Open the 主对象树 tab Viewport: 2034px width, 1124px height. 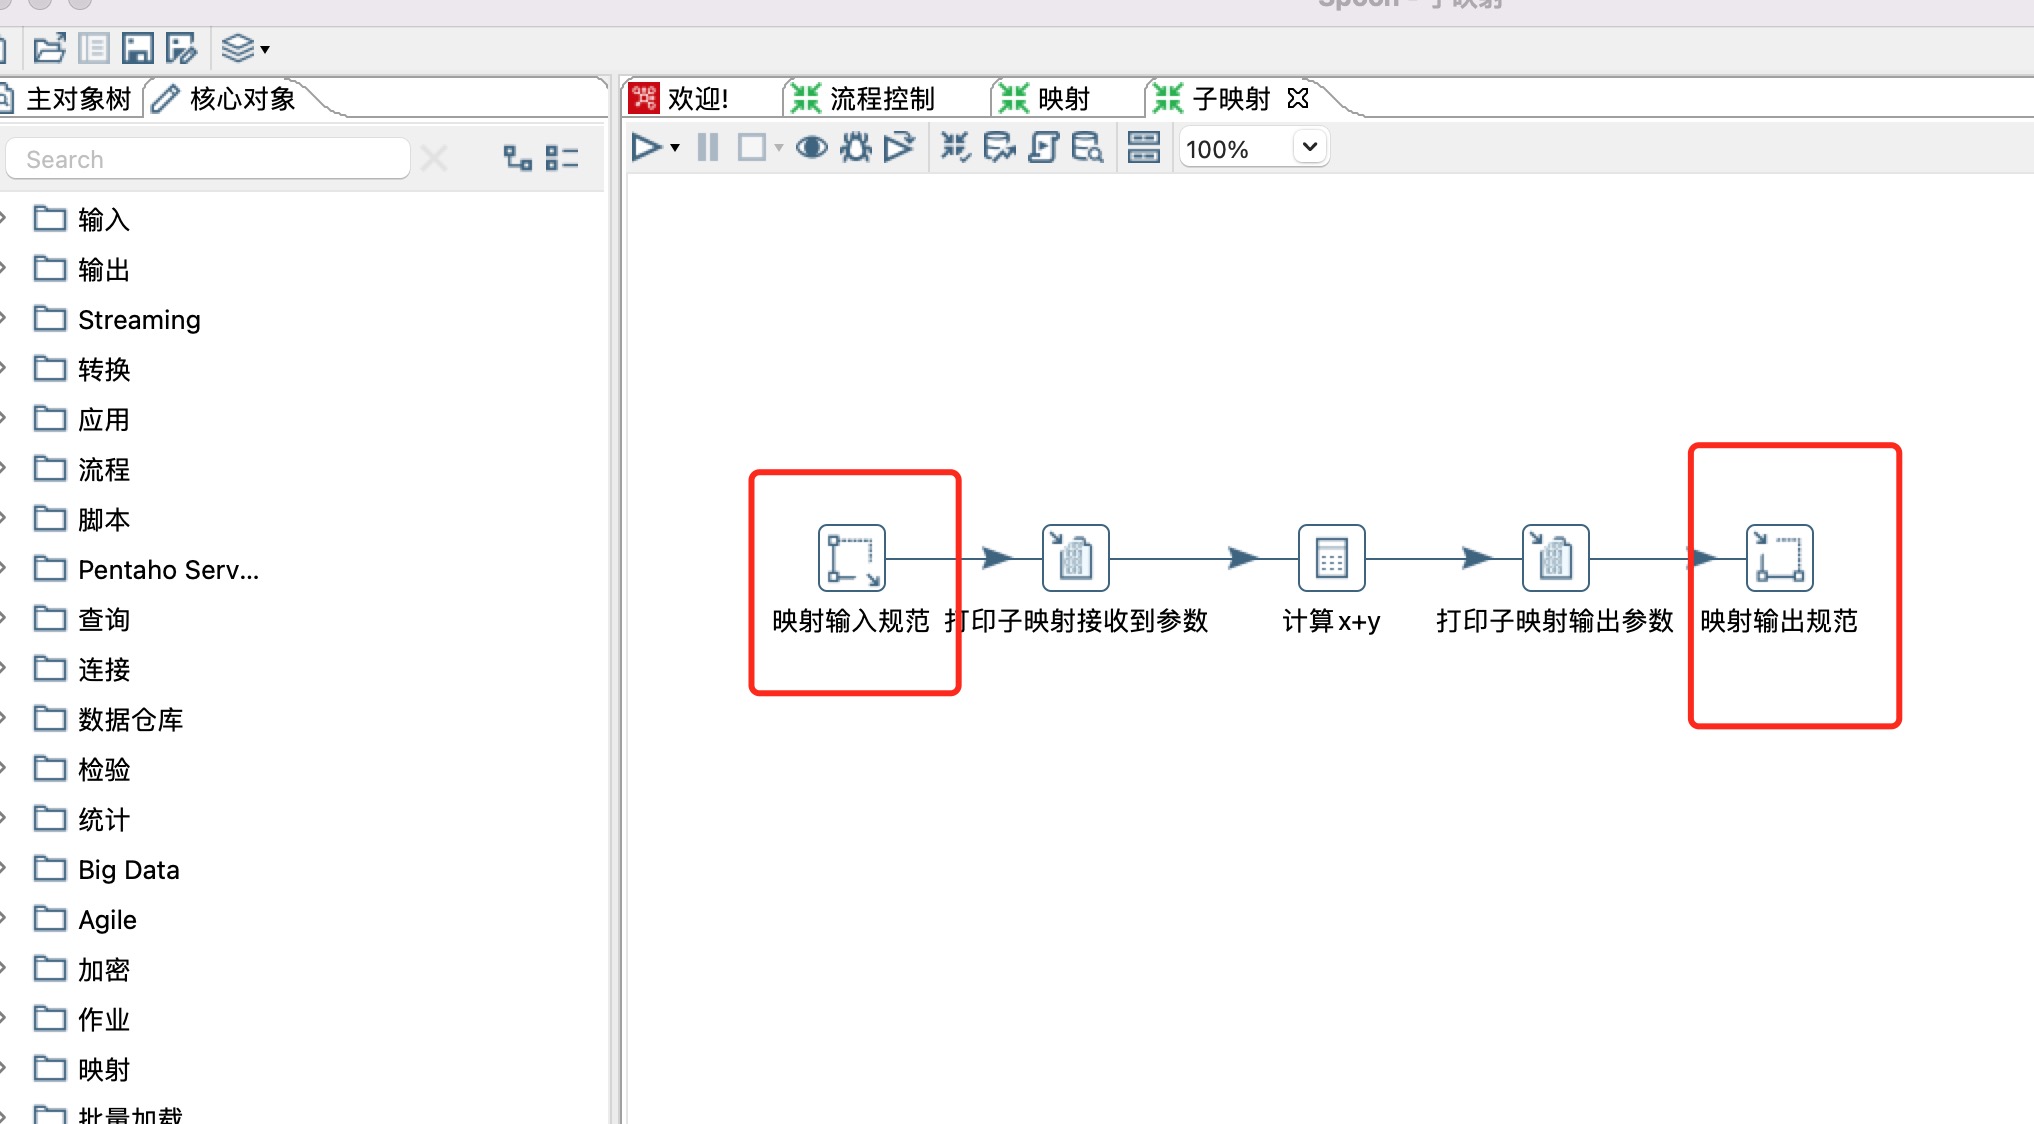[78, 99]
